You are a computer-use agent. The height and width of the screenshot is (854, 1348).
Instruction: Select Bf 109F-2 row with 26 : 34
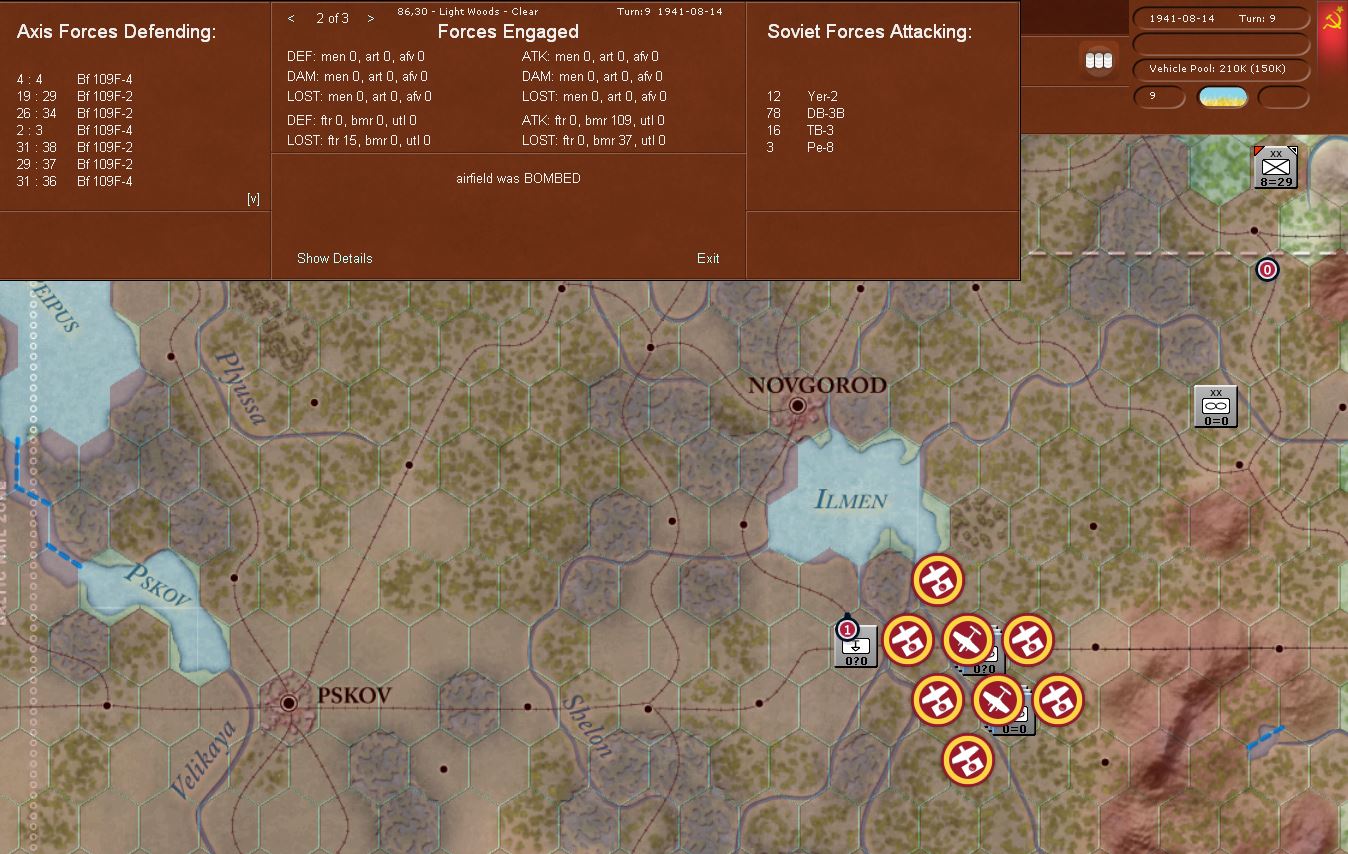pos(75,113)
